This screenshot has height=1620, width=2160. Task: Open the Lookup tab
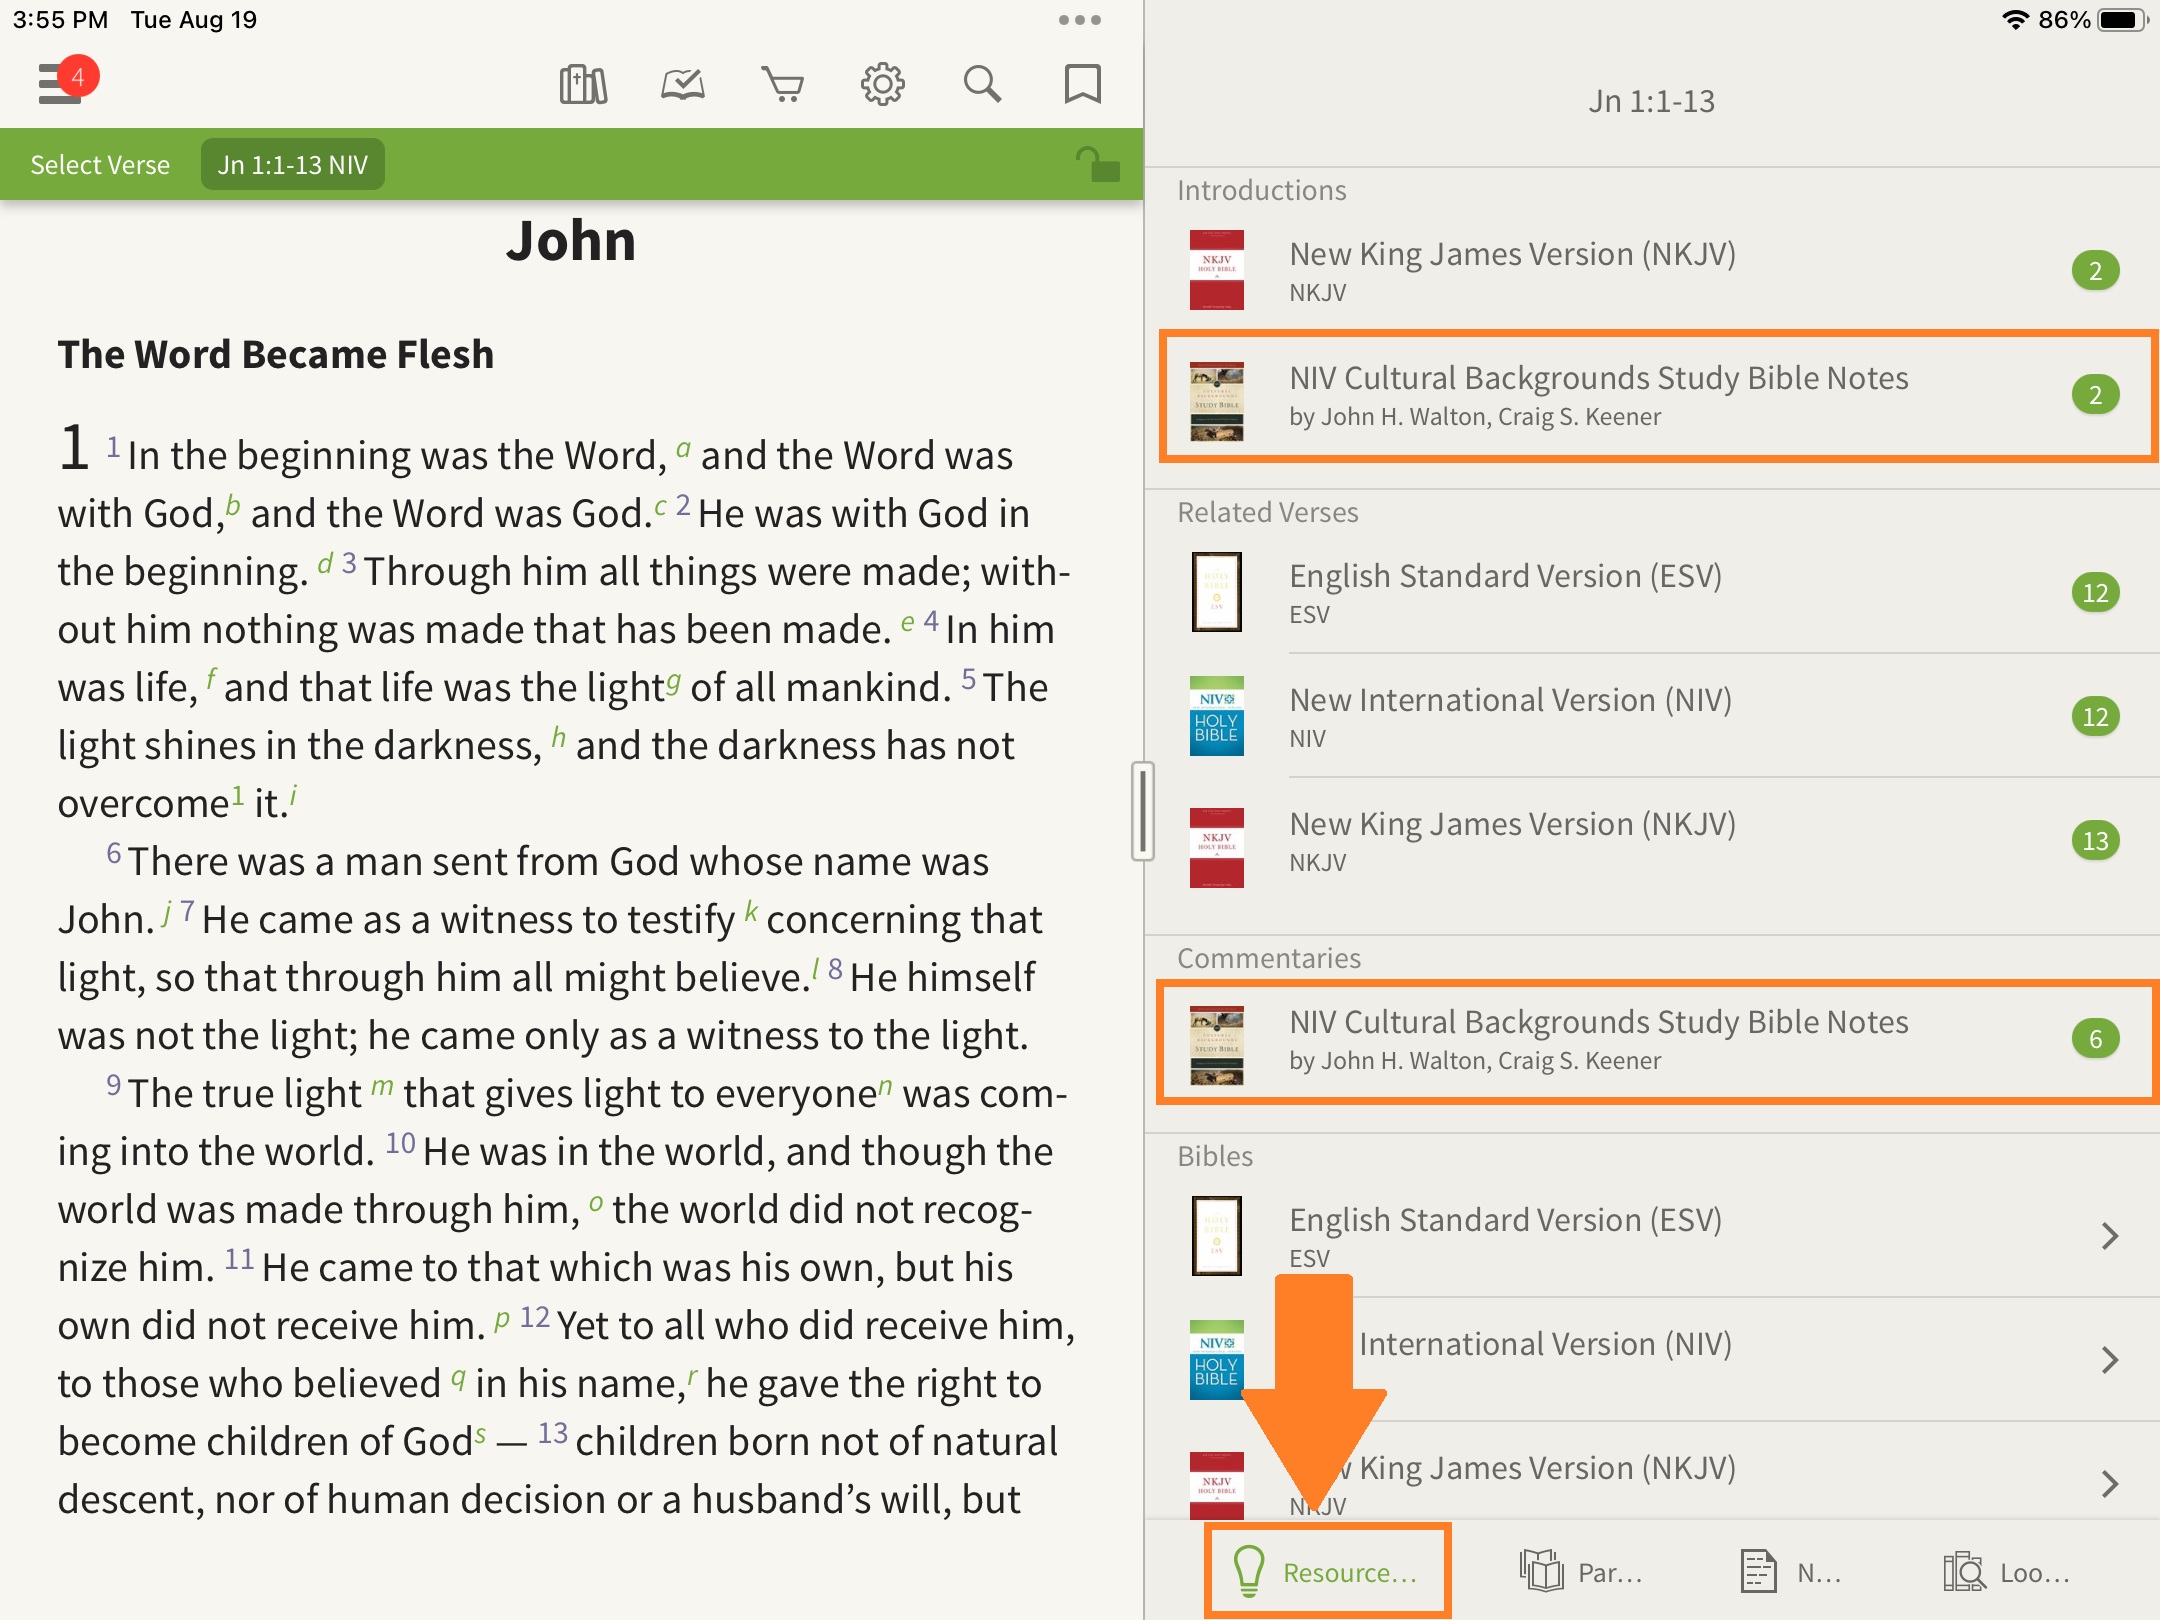(2007, 1572)
